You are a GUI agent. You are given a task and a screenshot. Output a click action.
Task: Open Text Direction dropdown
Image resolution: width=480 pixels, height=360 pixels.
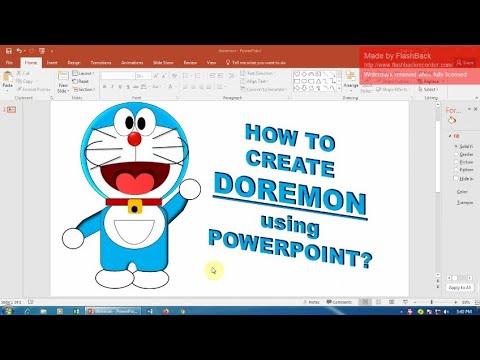[257, 73]
